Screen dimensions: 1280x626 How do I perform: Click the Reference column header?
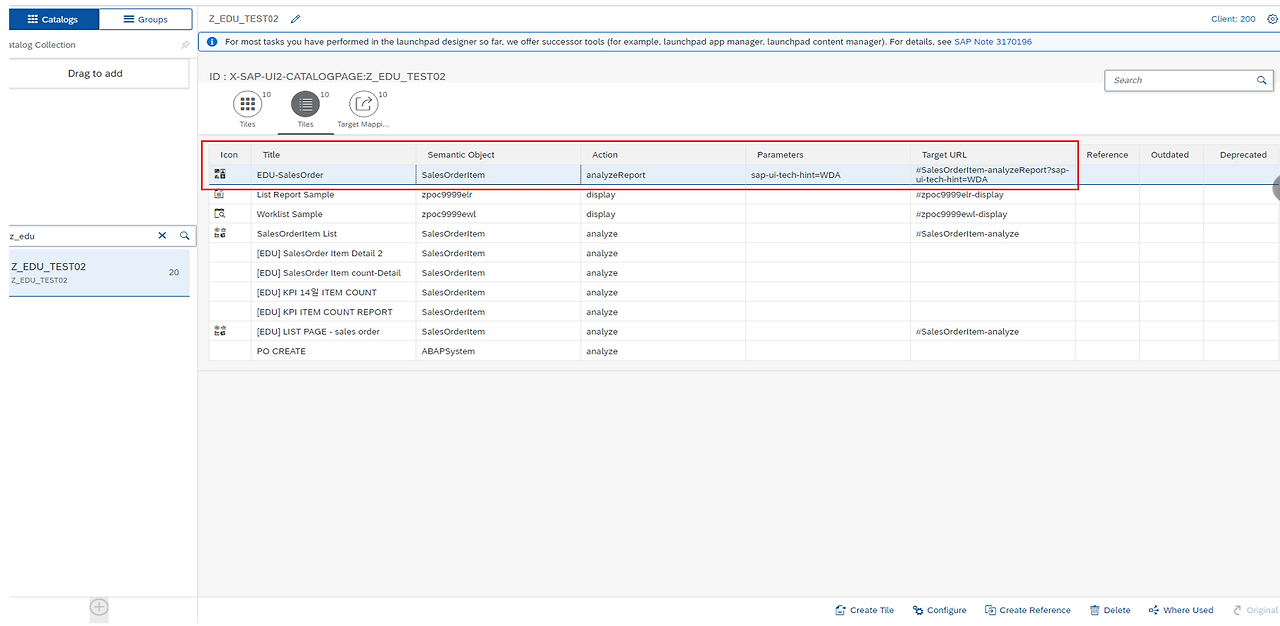coord(1107,155)
